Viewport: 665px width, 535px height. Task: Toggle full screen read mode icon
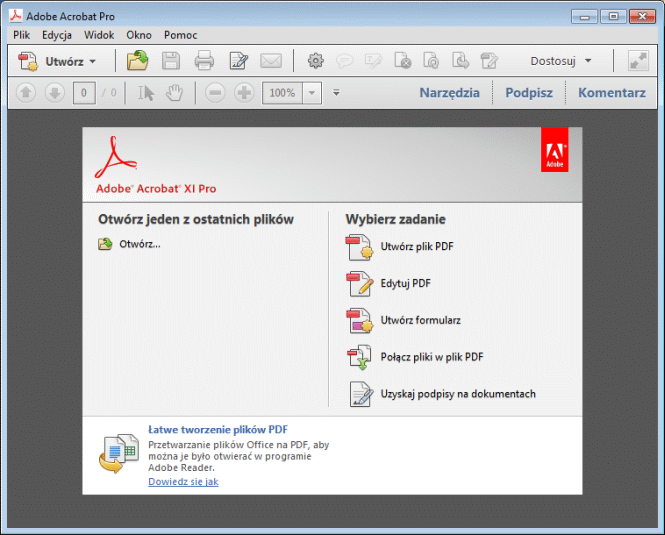click(638, 61)
